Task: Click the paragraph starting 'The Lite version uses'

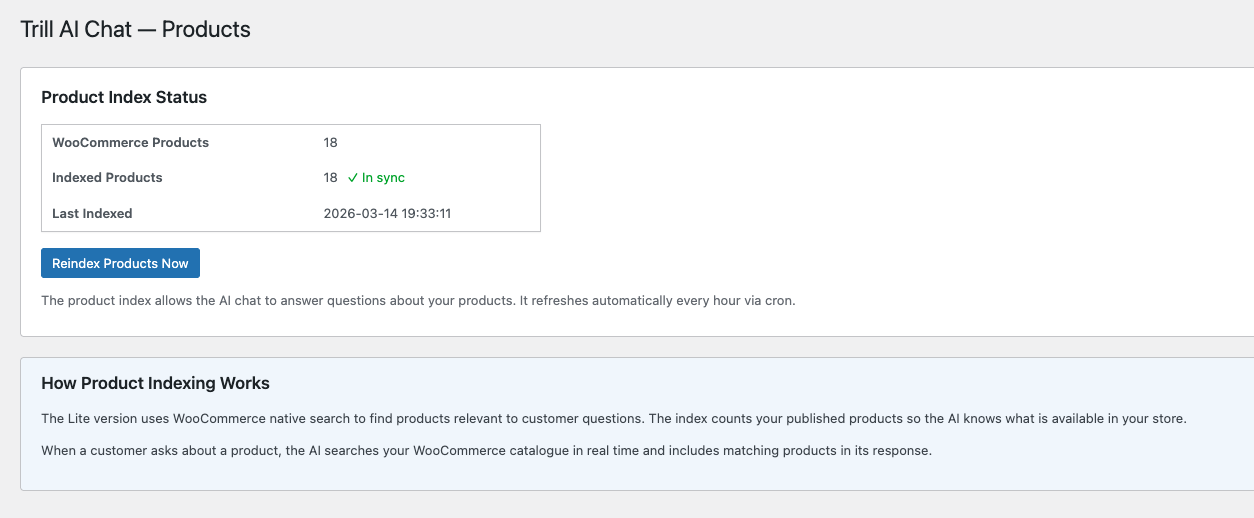Action: 614,418
